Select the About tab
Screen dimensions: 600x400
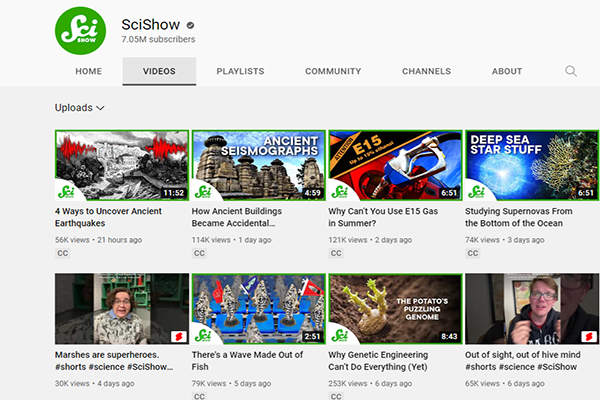pos(507,72)
